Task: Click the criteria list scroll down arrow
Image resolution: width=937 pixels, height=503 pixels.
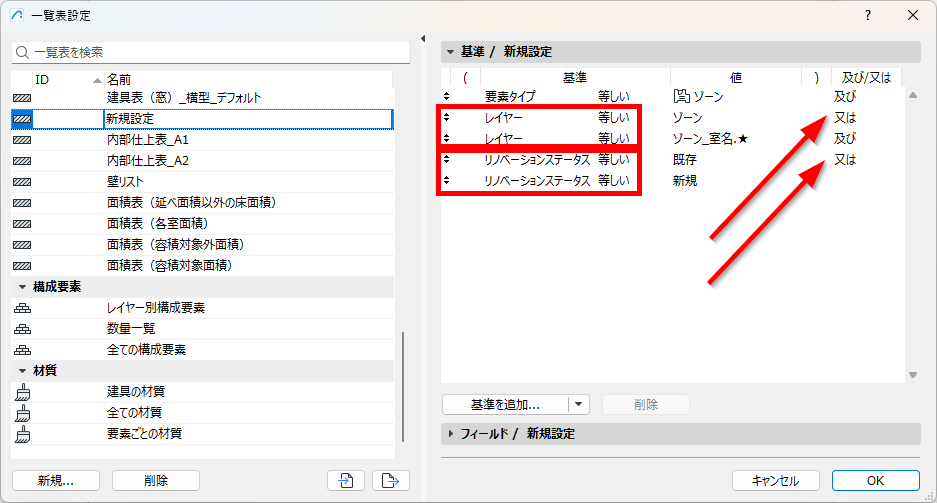Action: pos(912,375)
